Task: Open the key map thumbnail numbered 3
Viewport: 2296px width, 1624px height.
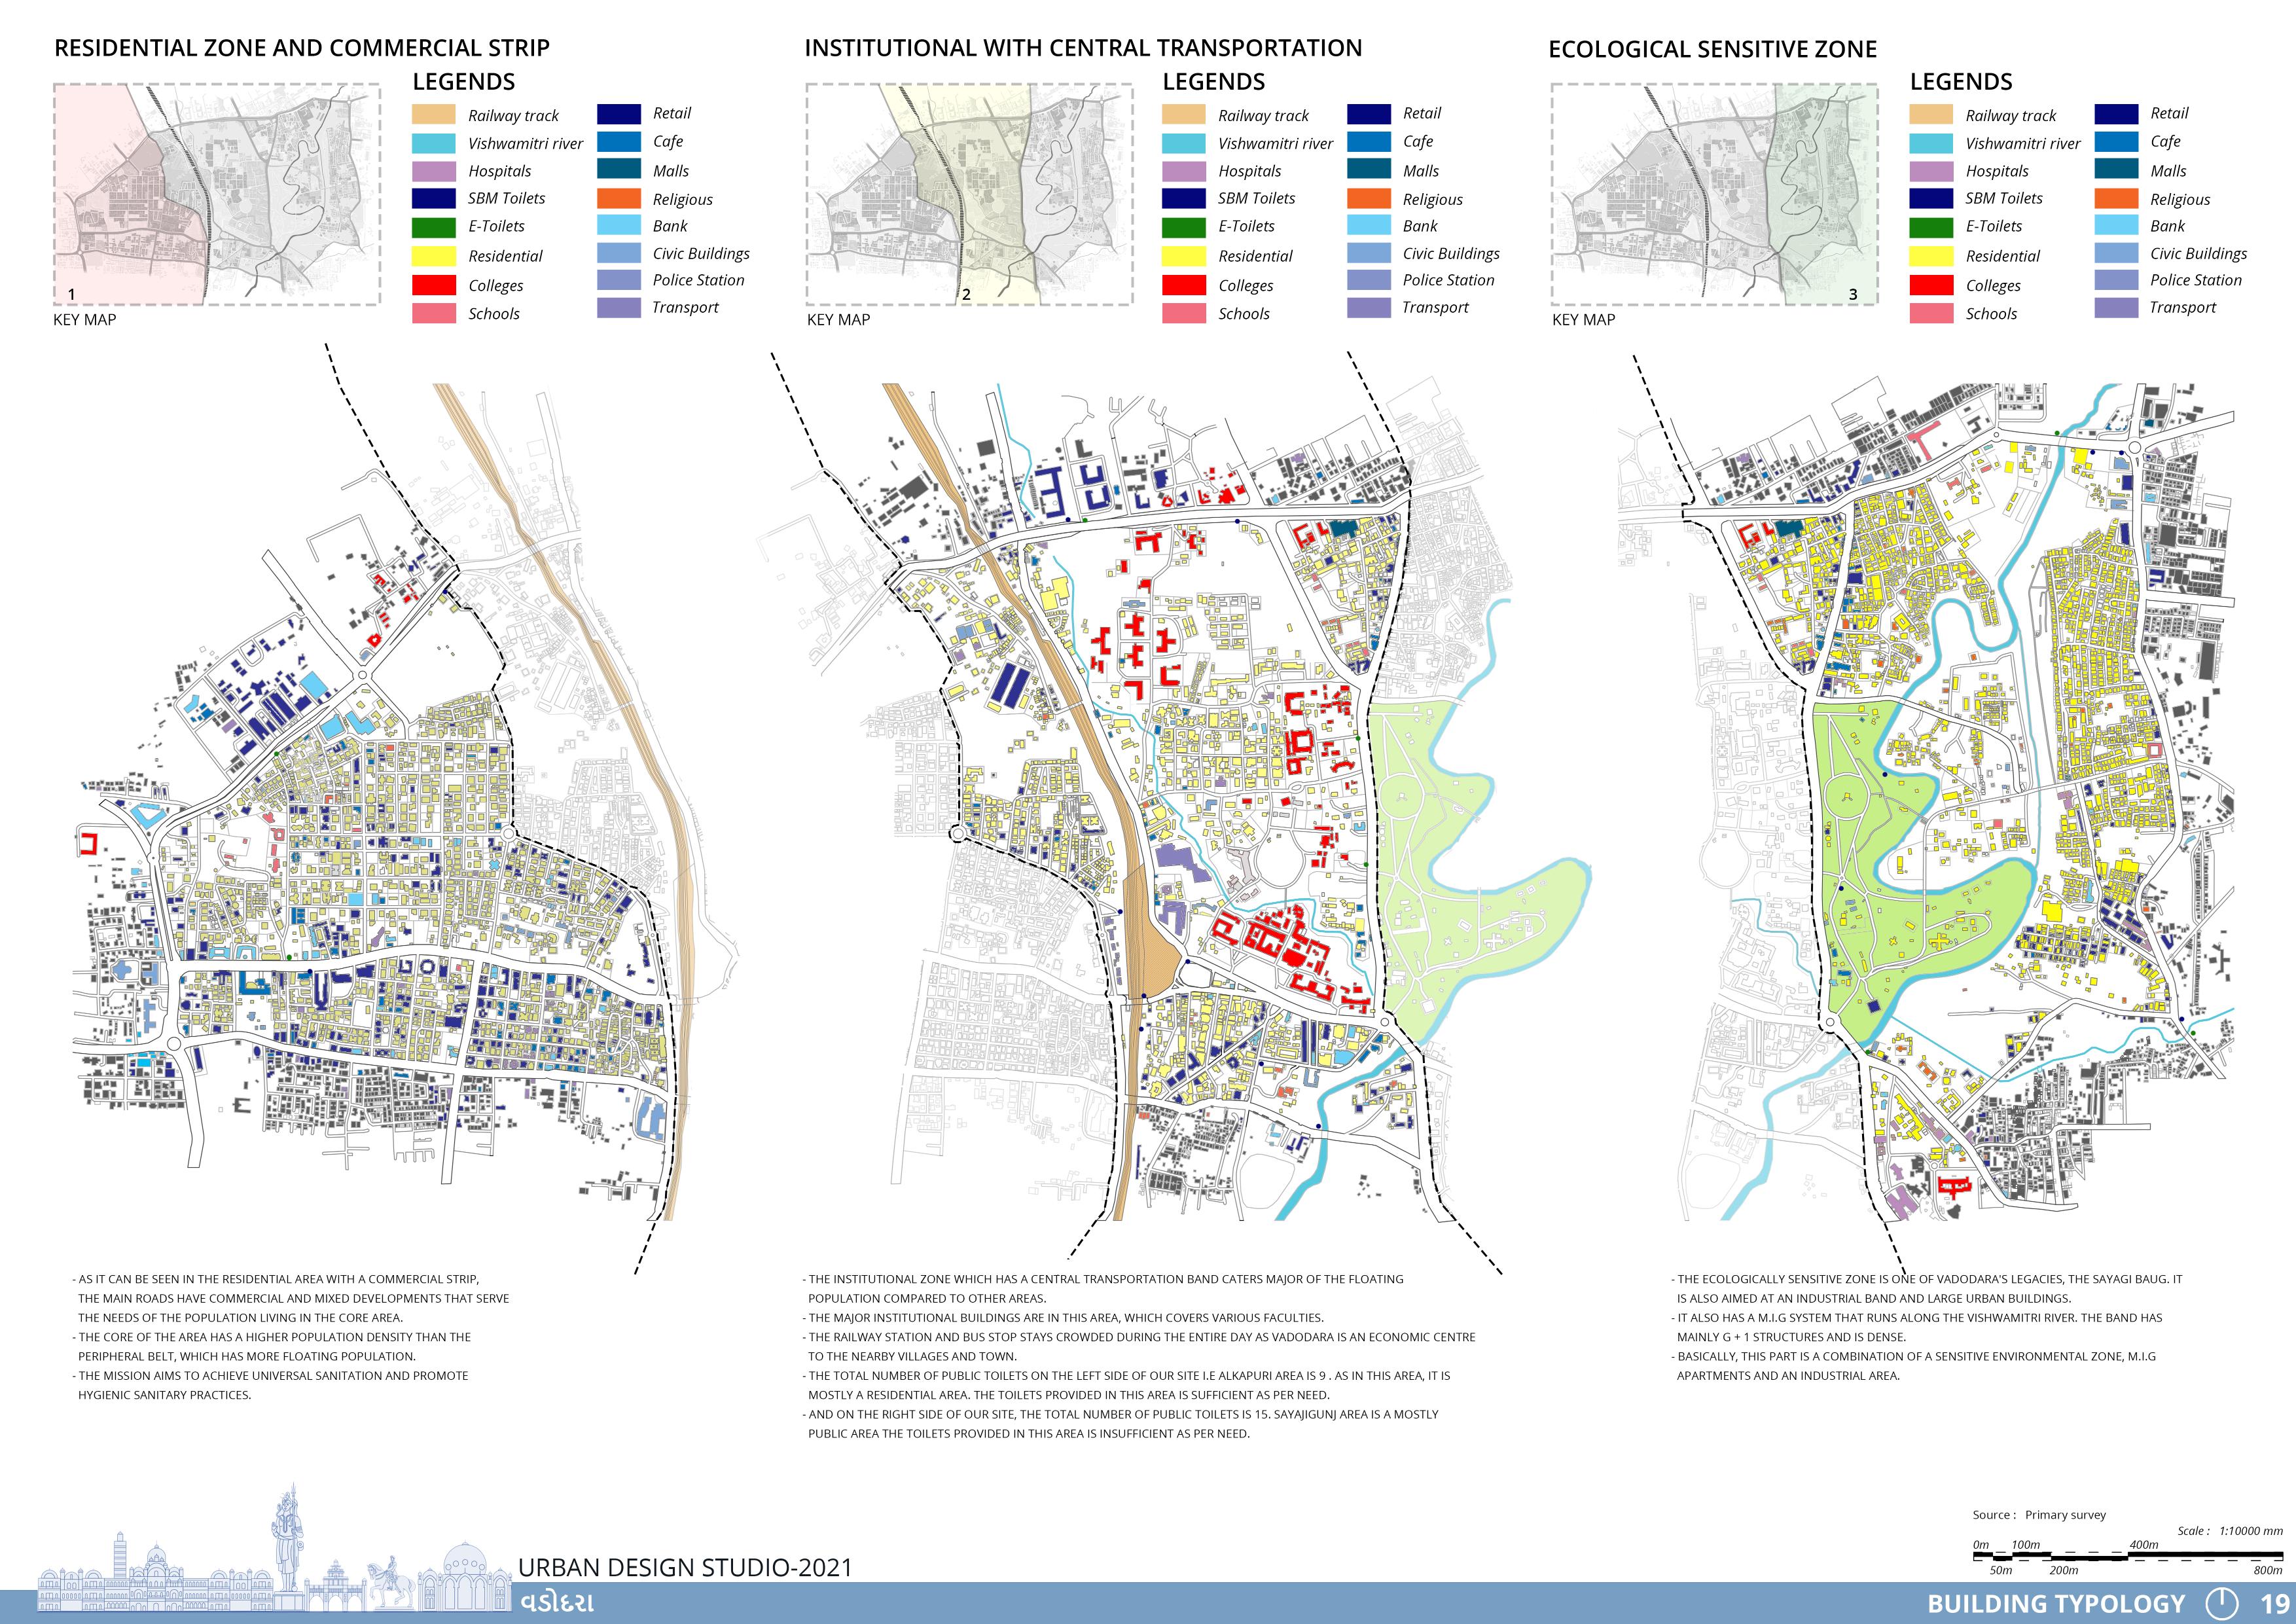Action: click(1714, 194)
